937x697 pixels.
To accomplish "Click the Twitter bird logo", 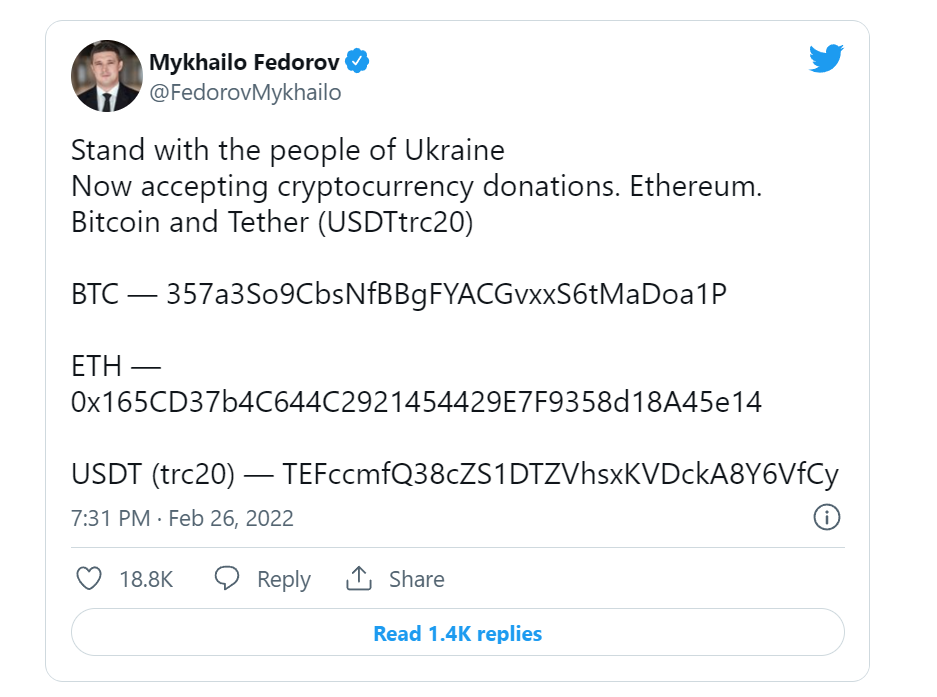I will 826,58.
